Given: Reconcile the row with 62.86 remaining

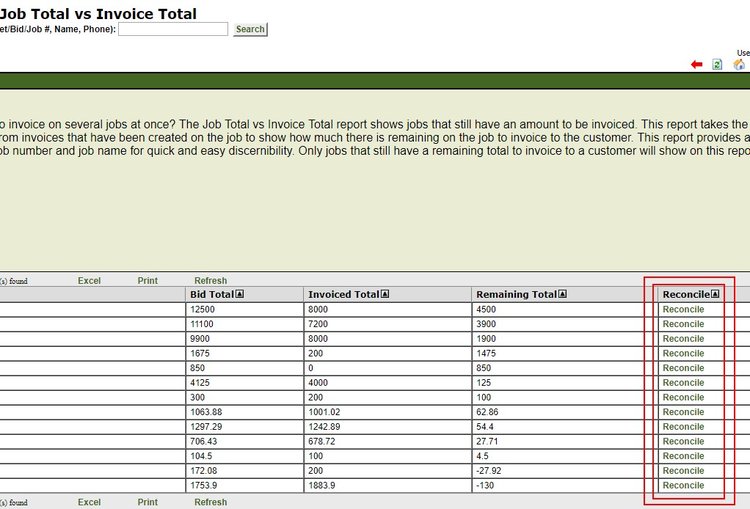Looking at the screenshot, I should click(683, 412).
